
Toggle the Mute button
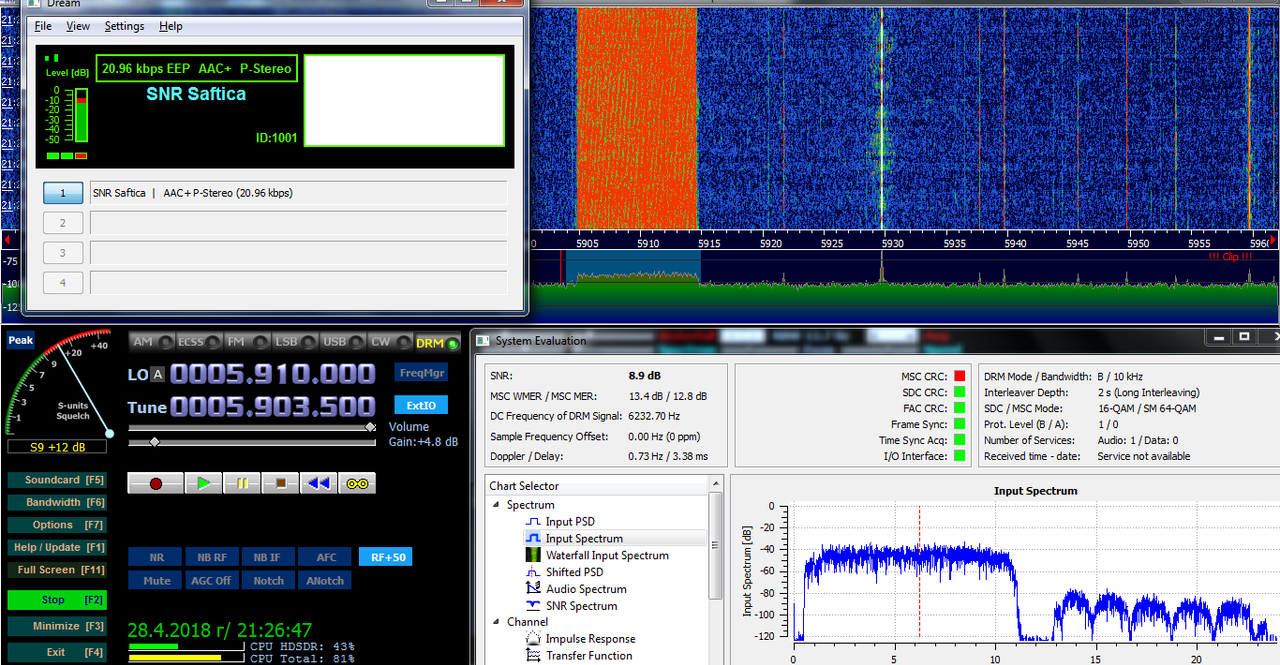(157, 580)
